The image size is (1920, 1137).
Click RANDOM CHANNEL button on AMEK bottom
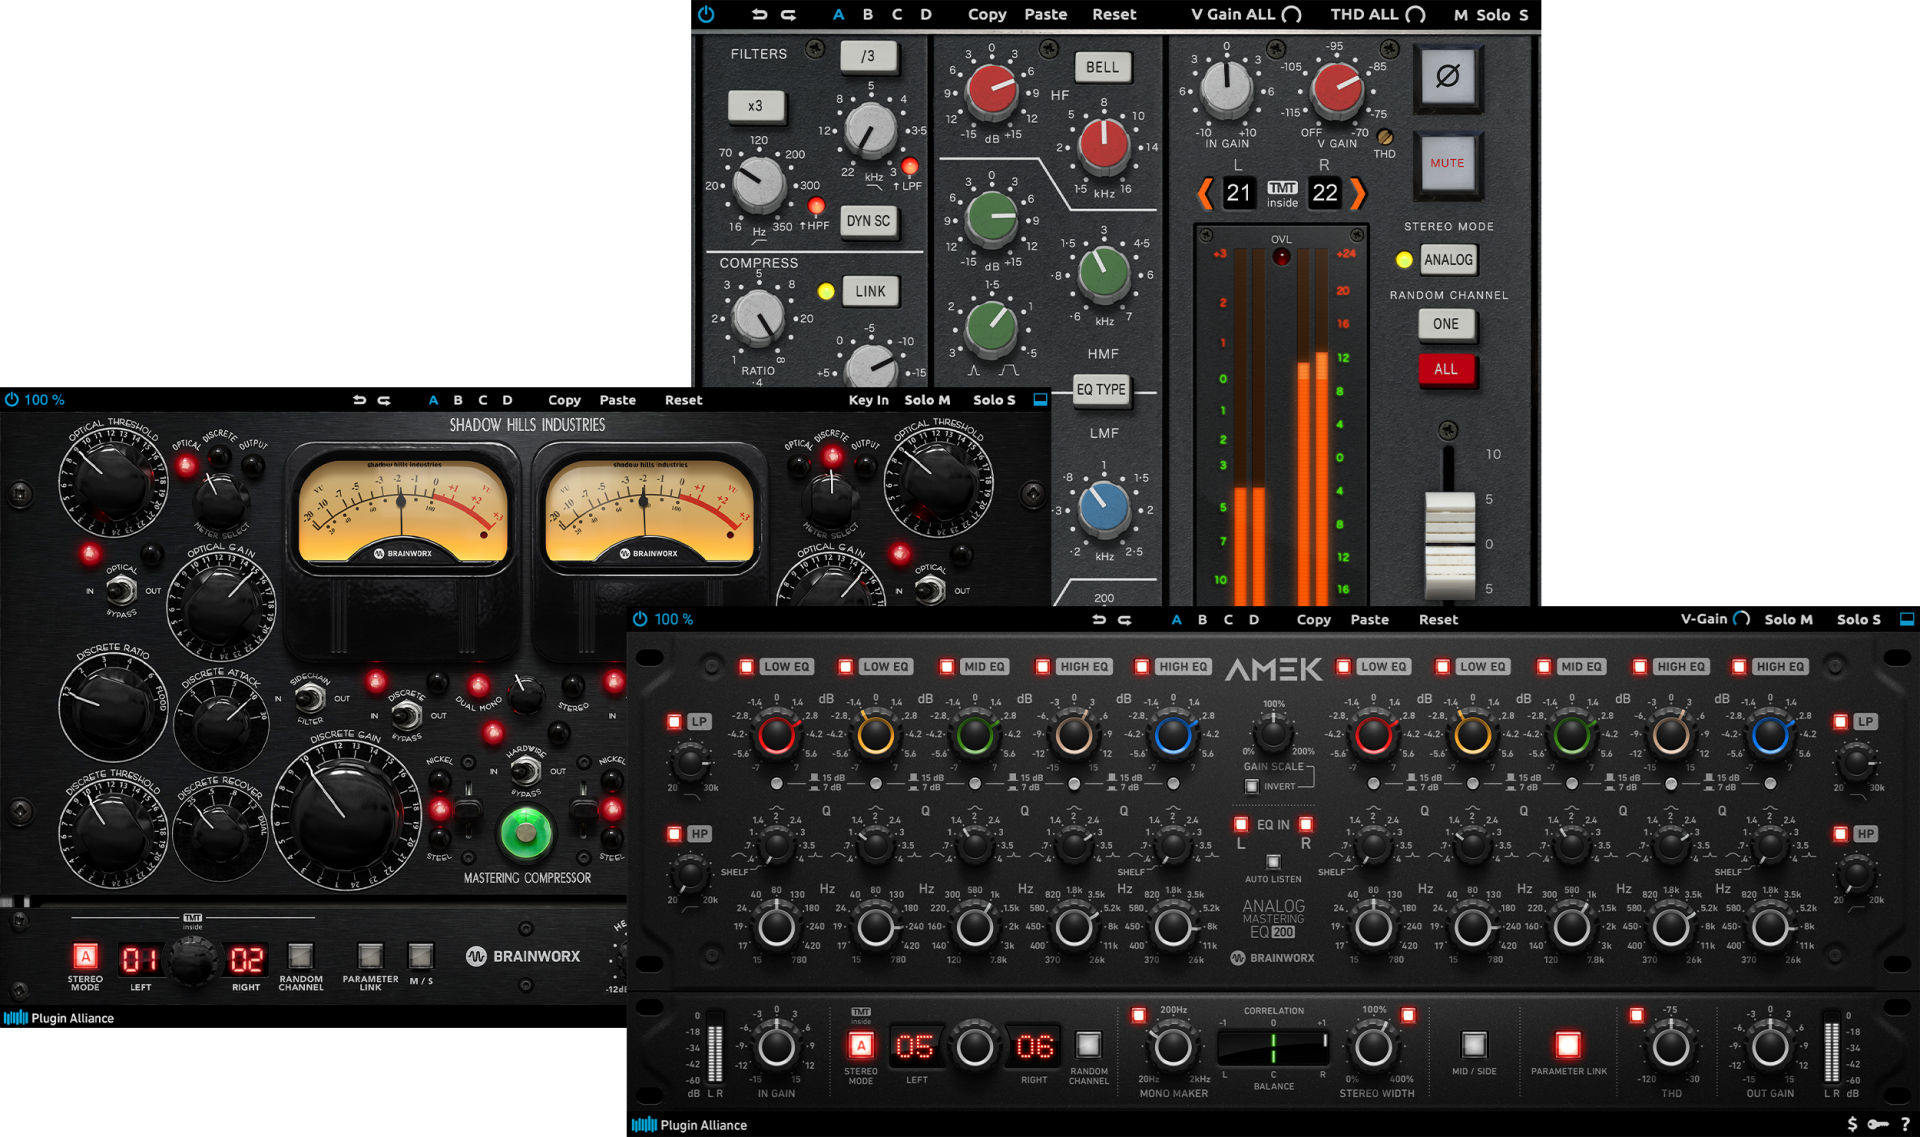(x=1088, y=1045)
